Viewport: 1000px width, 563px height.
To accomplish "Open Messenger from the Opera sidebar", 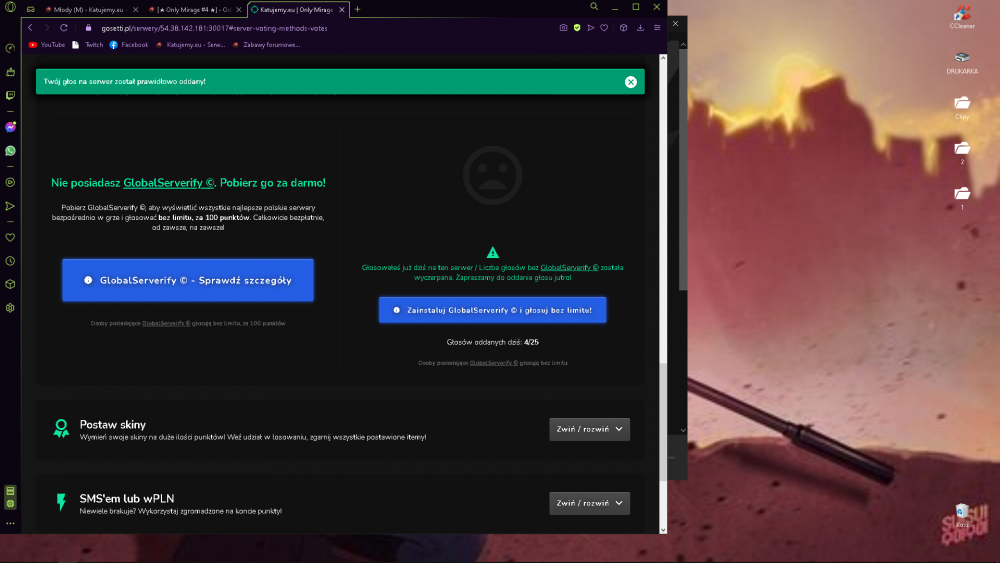I will point(10,128).
